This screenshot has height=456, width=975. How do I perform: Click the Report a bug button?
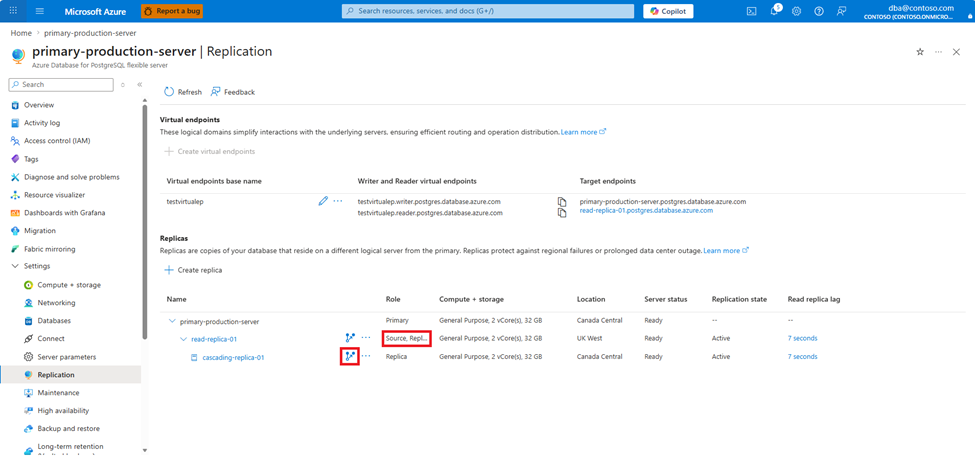172,11
